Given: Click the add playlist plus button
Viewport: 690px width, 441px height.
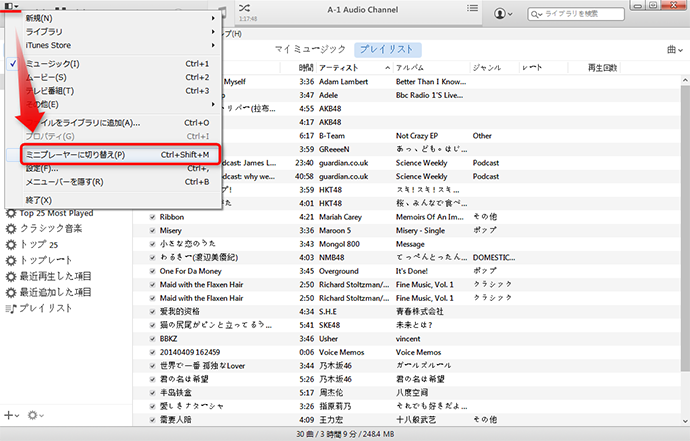Looking at the screenshot, I should pos(11,415).
